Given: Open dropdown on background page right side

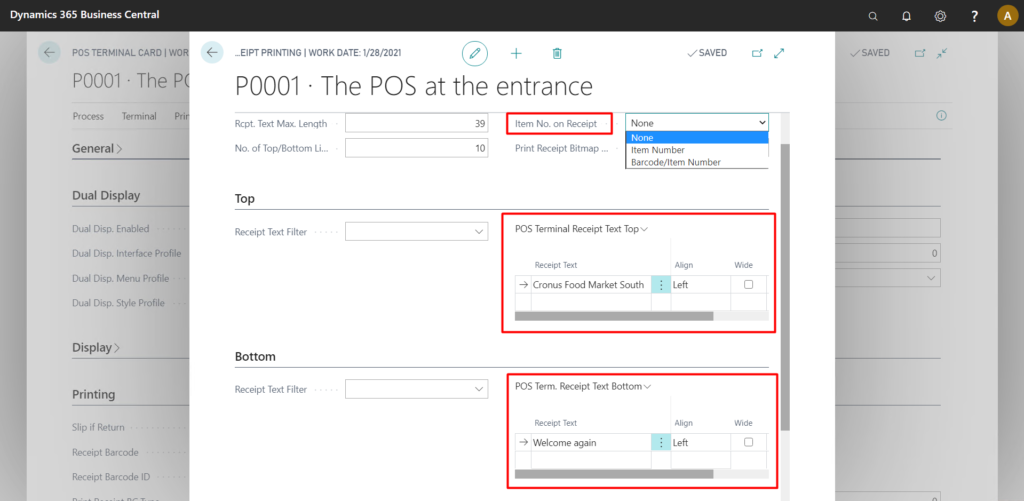Looking at the screenshot, I should pos(931,278).
